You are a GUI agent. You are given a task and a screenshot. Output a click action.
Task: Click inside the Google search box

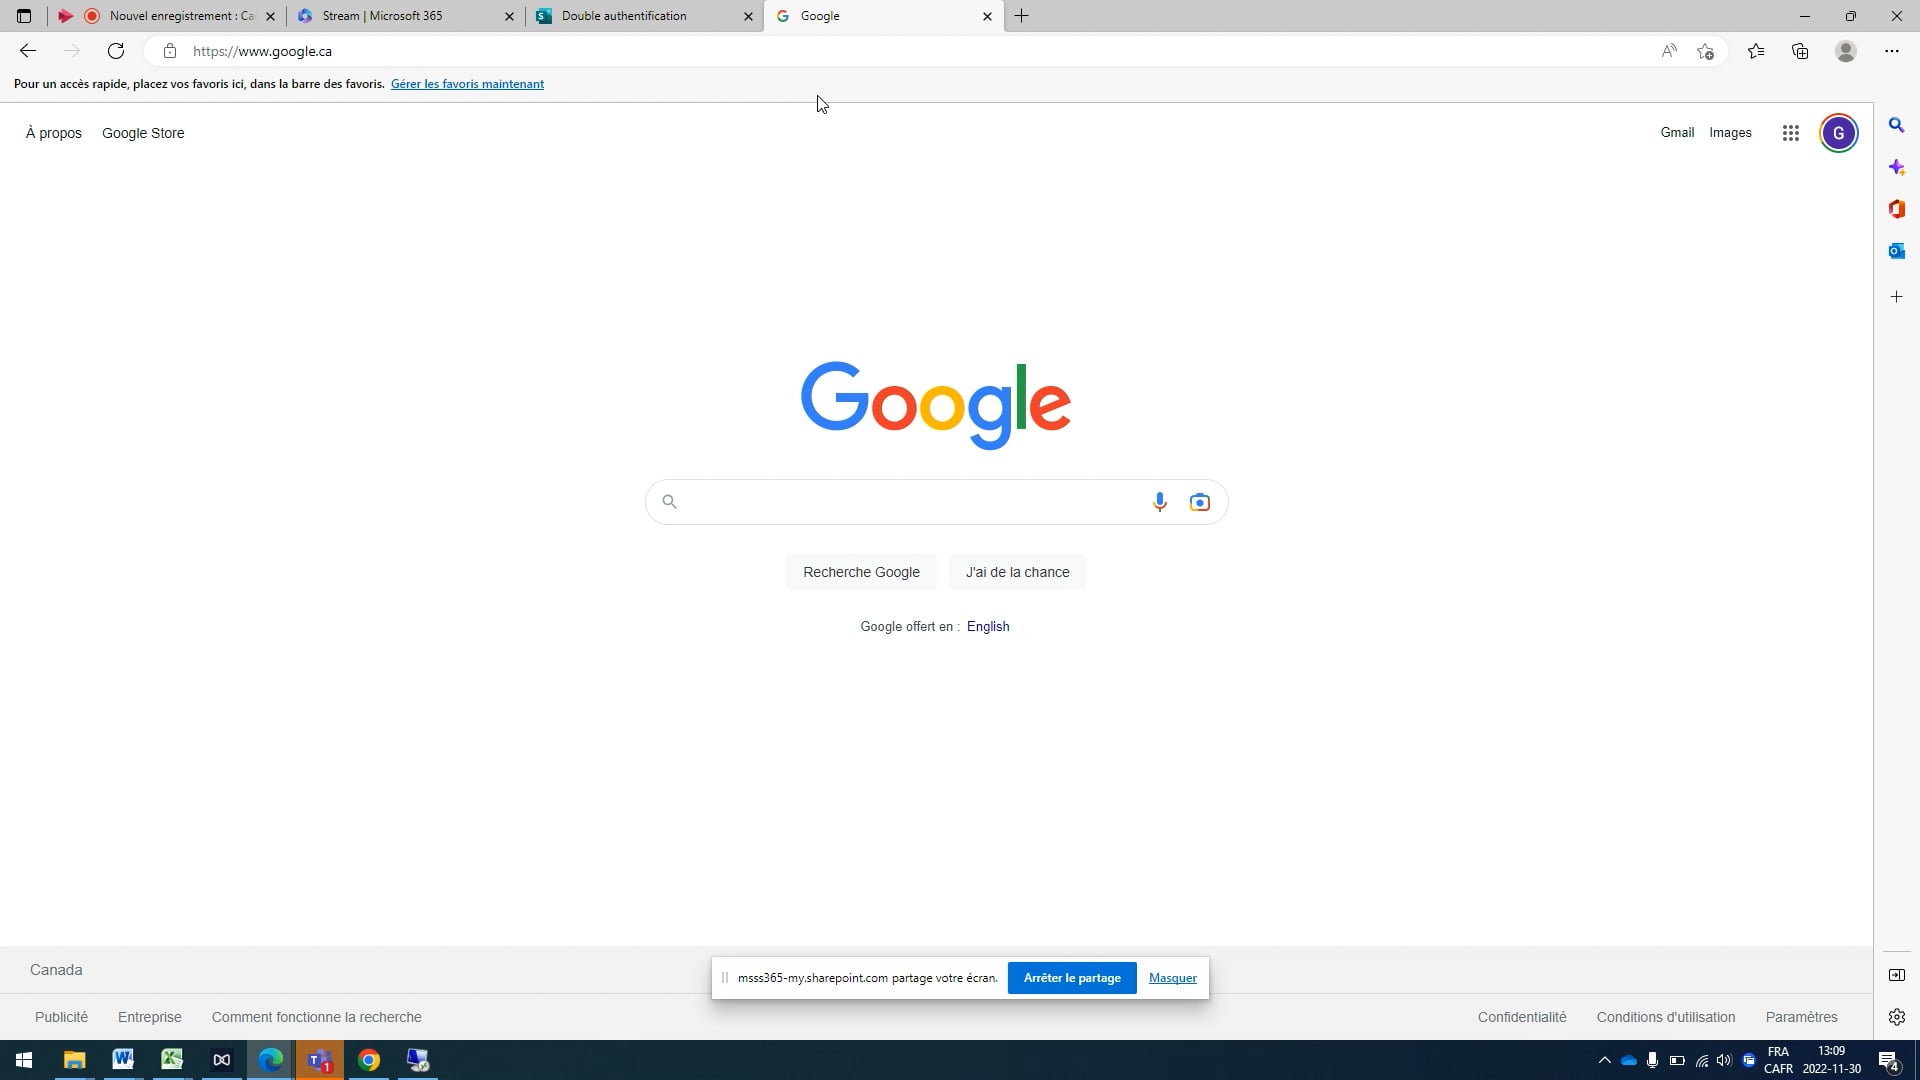coord(910,502)
